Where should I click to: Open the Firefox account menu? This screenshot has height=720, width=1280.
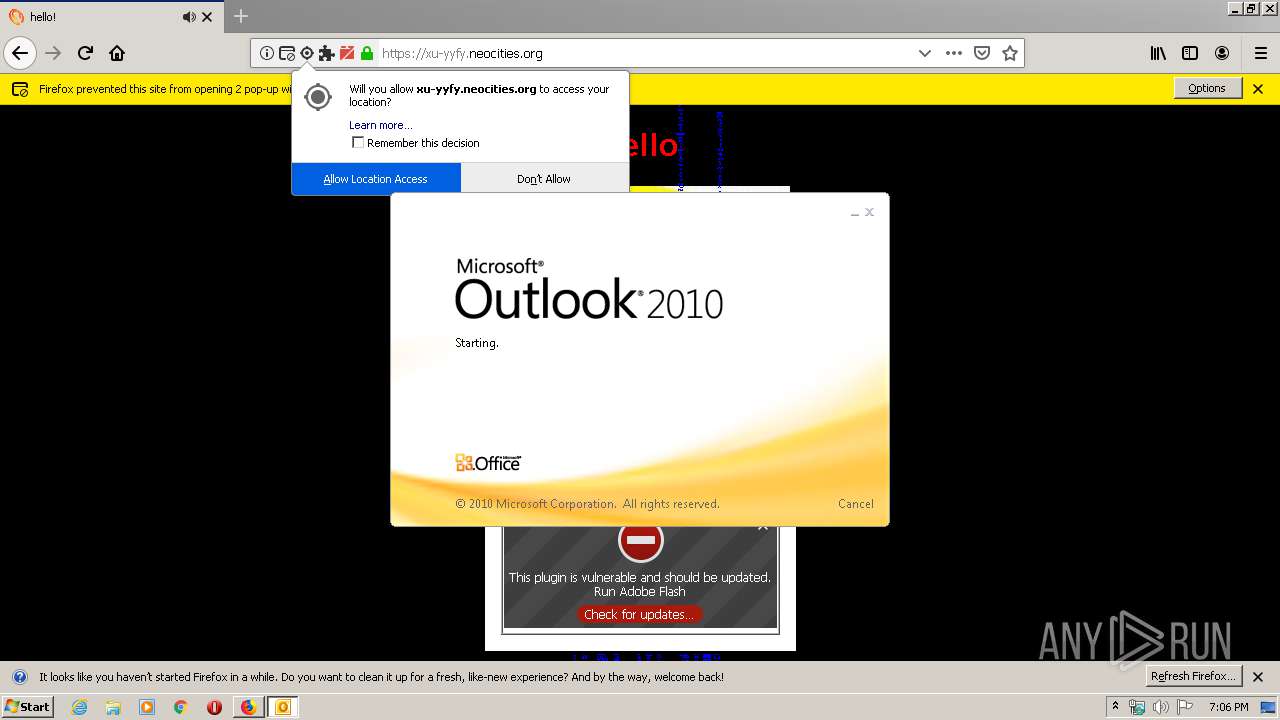click(1222, 53)
